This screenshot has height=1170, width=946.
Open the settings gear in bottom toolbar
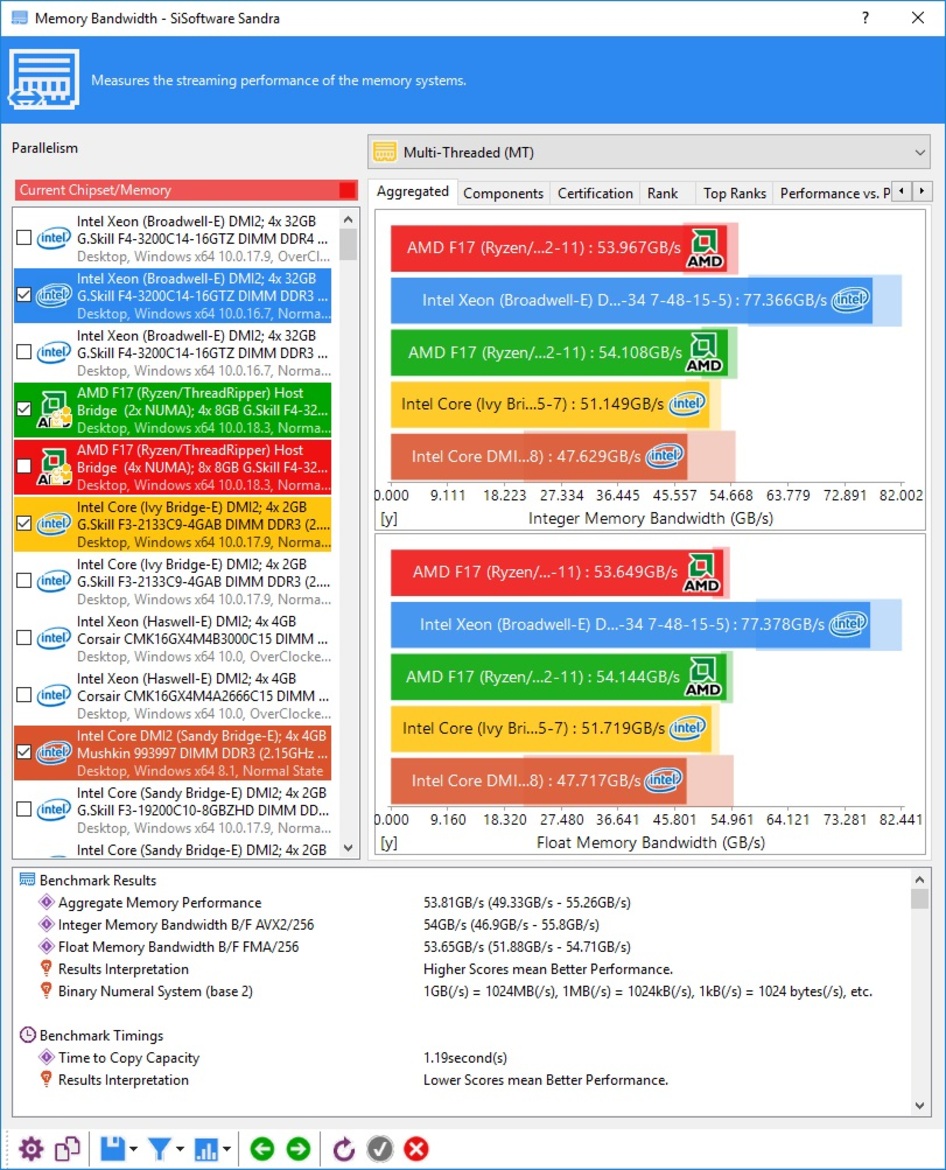[x=31, y=1148]
